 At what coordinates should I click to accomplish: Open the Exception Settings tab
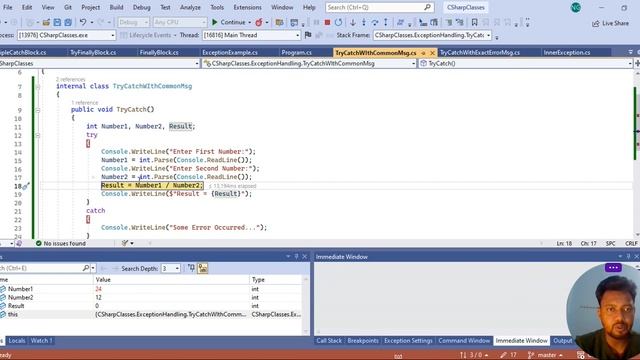tap(408, 340)
